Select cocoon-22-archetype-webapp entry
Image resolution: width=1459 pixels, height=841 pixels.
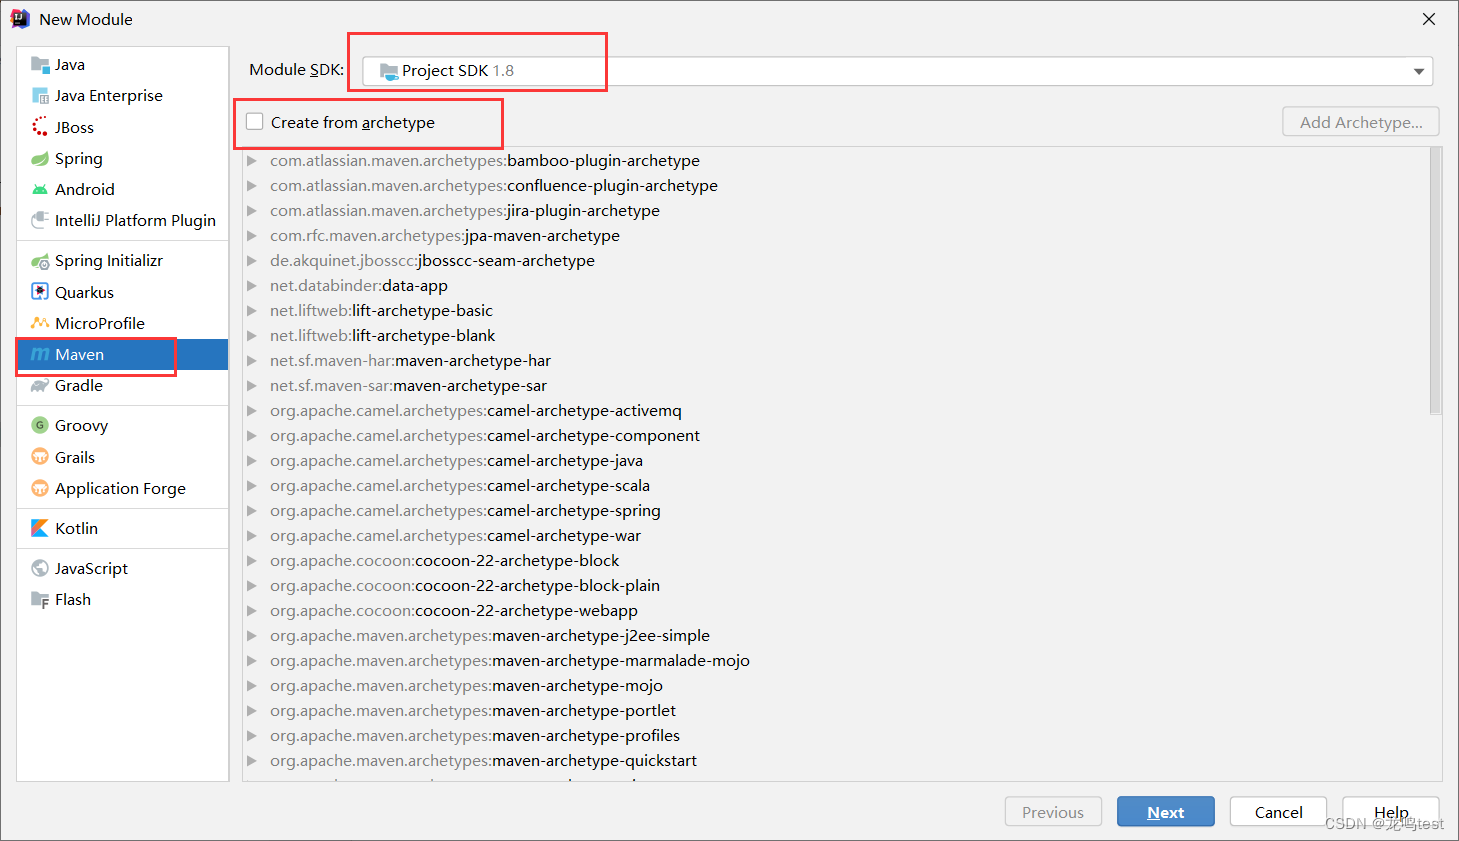click(x=453, y=611)
